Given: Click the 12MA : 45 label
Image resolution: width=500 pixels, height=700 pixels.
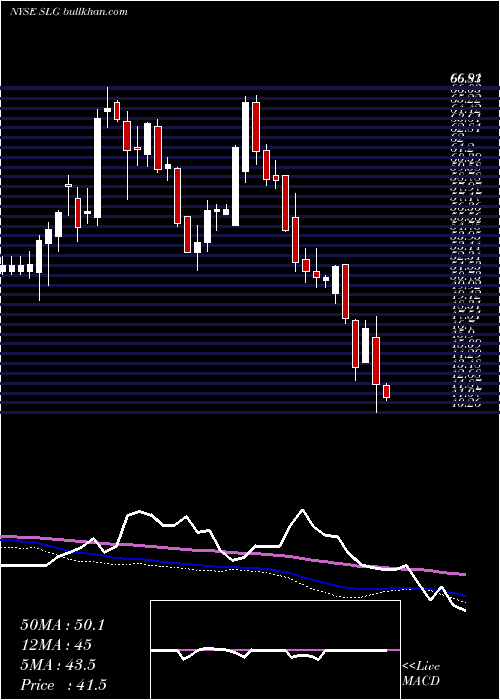Looking at the screenshot, I should 56,645.
